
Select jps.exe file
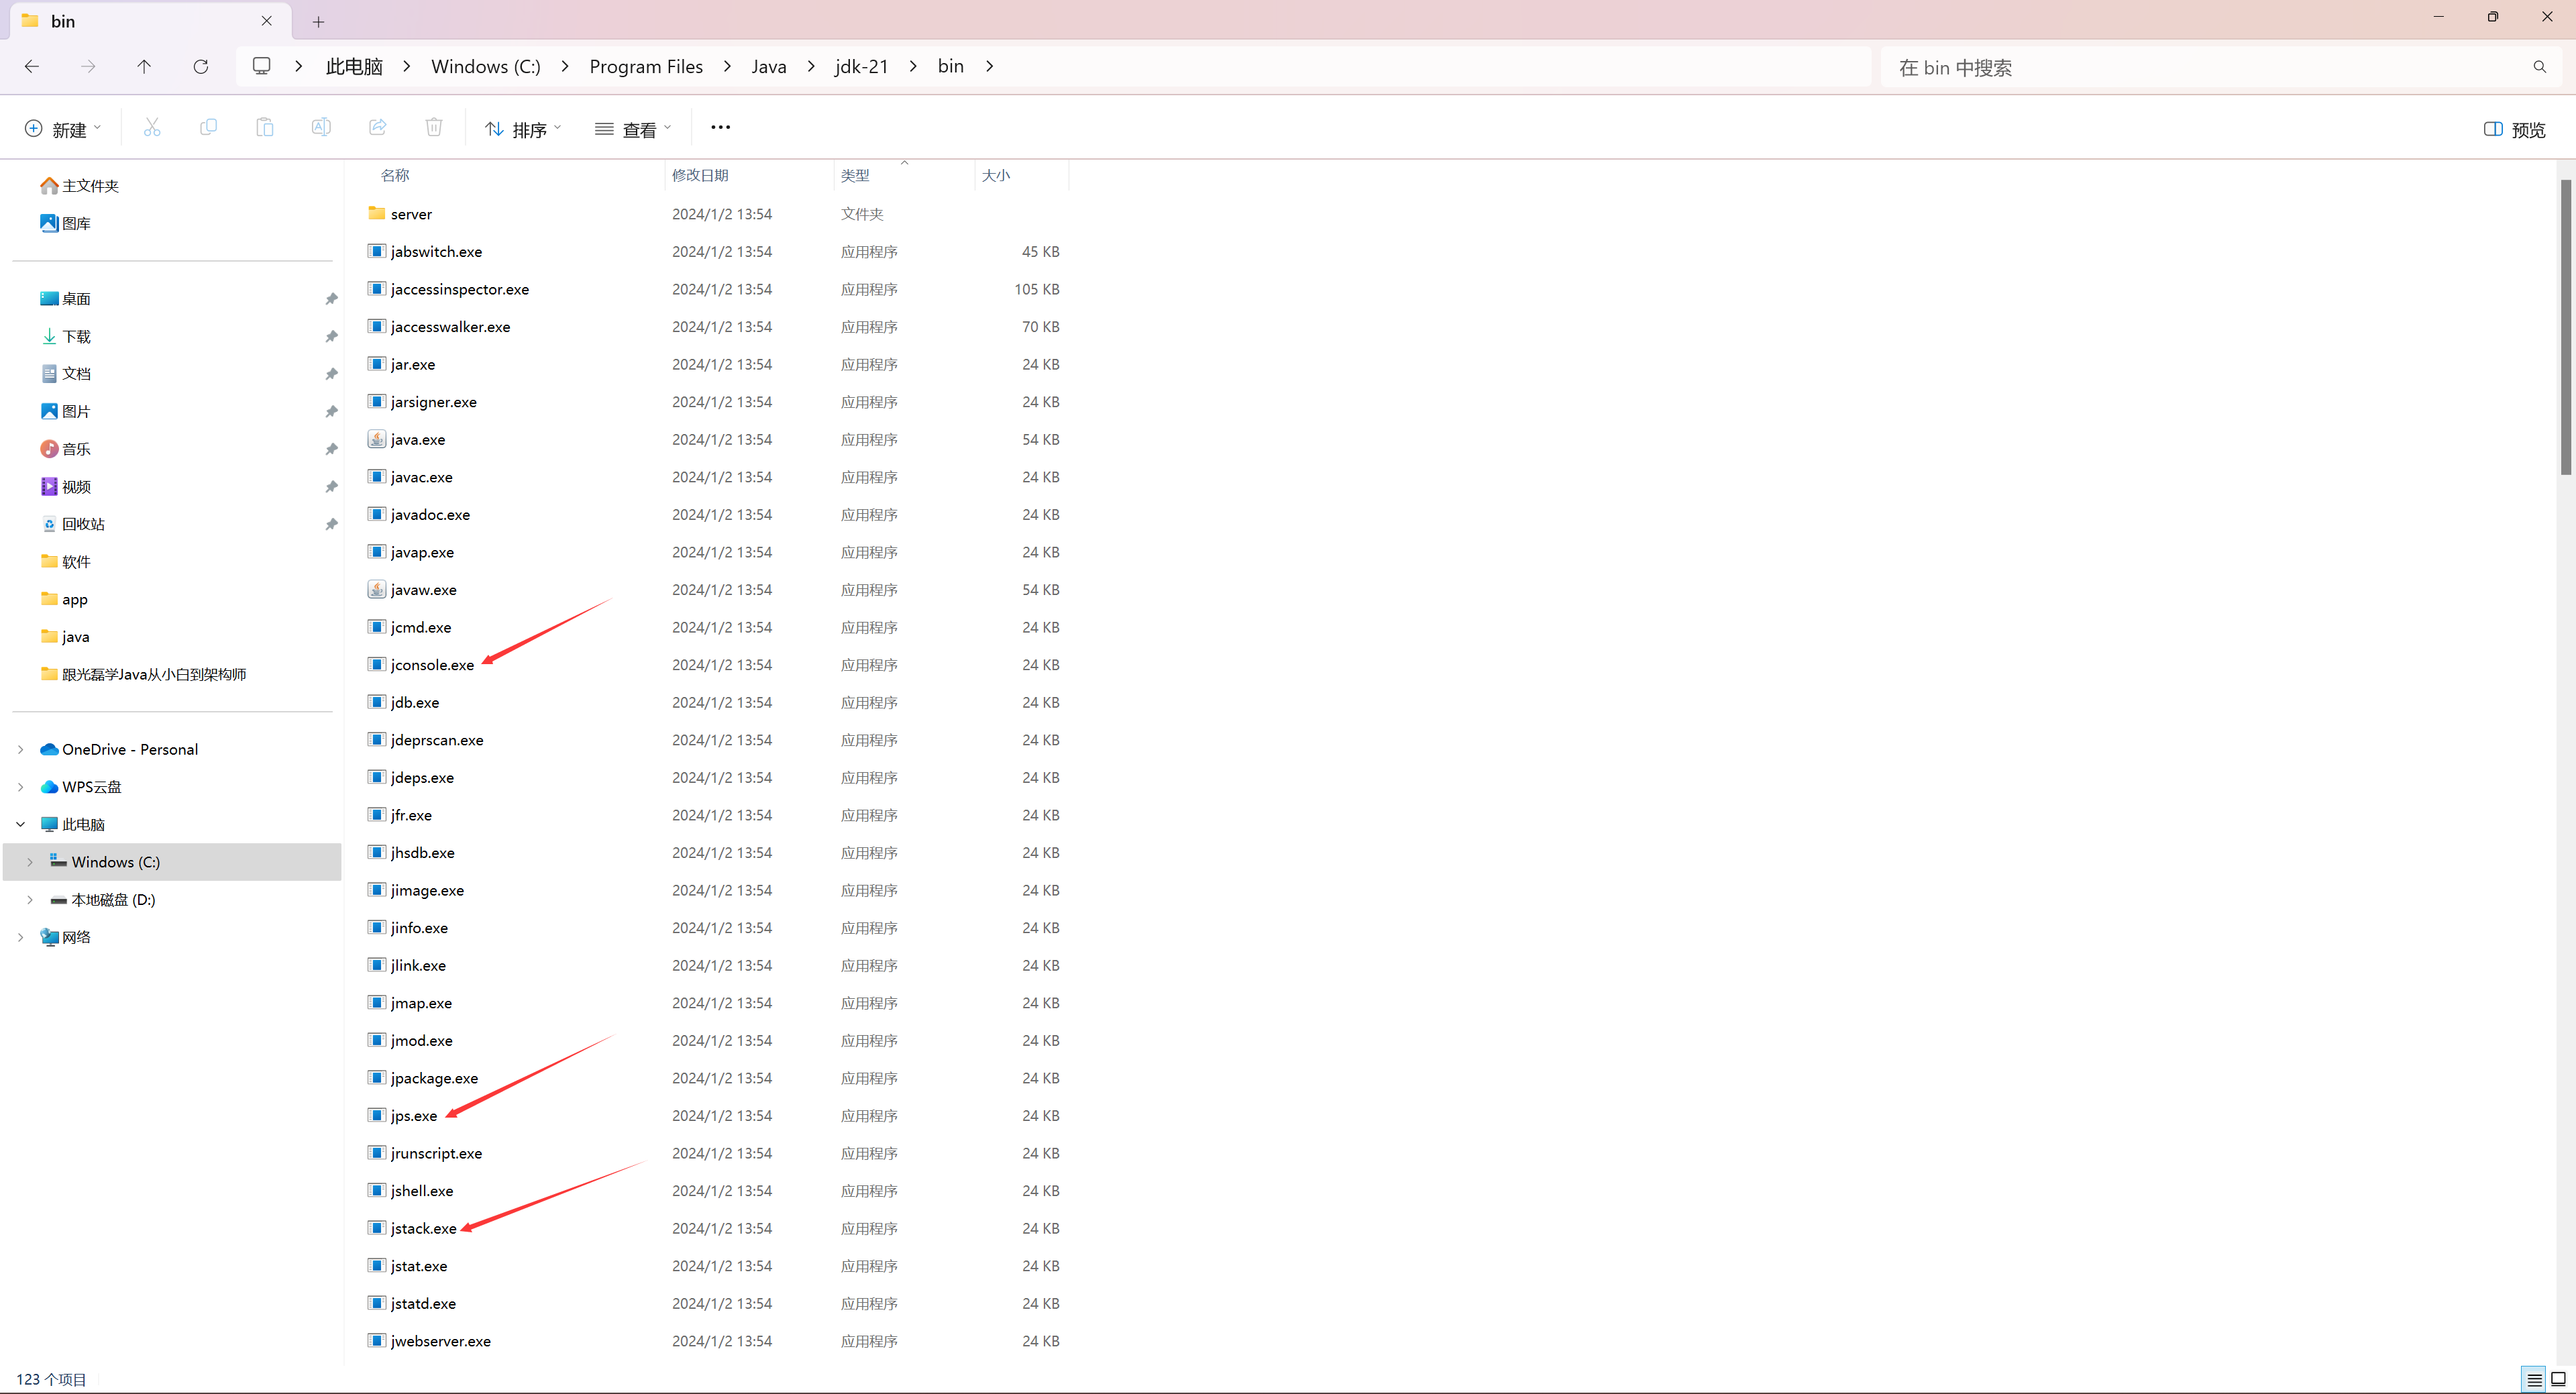[414, 1116]
